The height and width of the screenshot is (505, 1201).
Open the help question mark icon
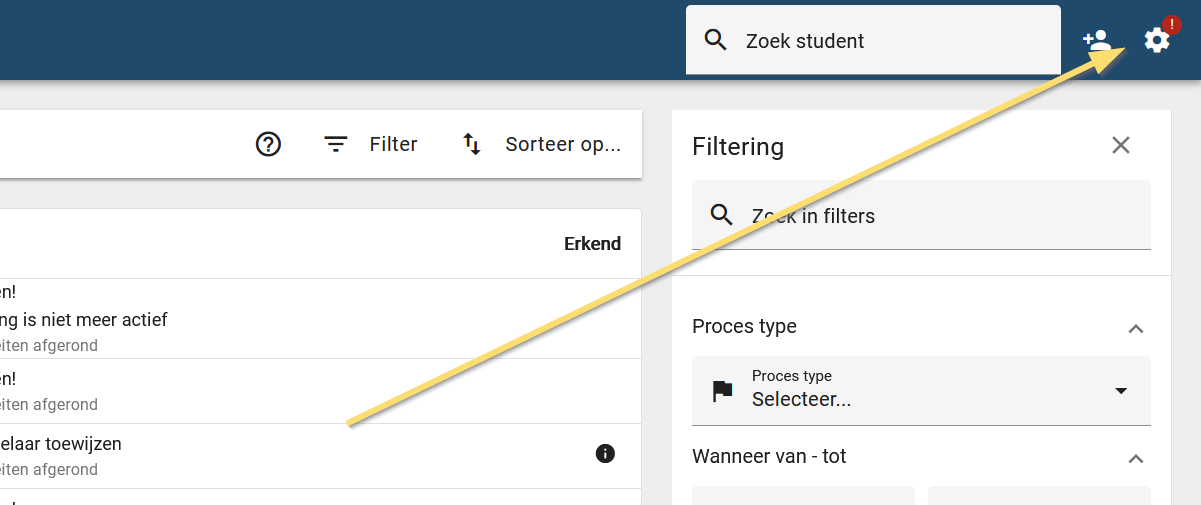(268, 144)
